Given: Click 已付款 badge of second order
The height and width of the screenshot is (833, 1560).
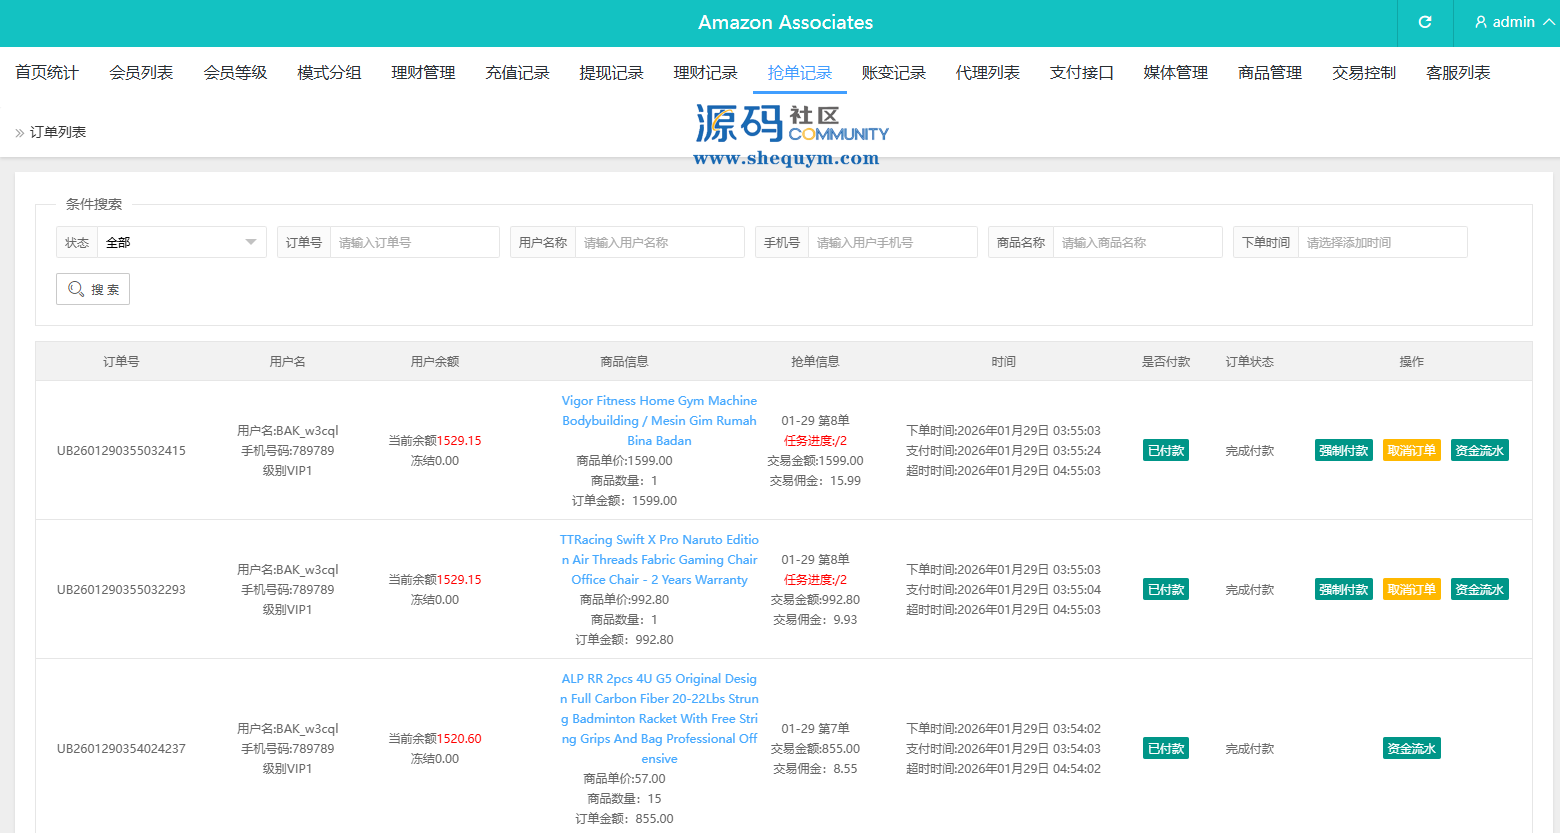Looking at the screenshot, I should tap(1166, 589).
